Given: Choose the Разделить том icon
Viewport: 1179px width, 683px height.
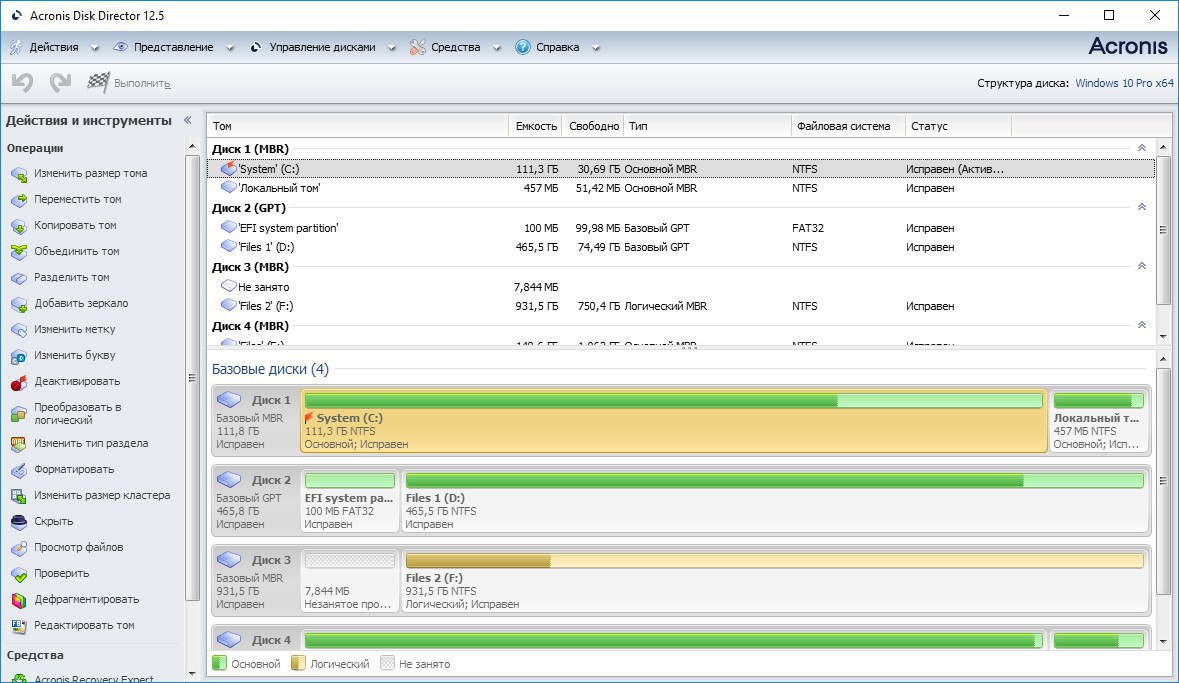Looking at the screenshot, I should coord(19,278).
